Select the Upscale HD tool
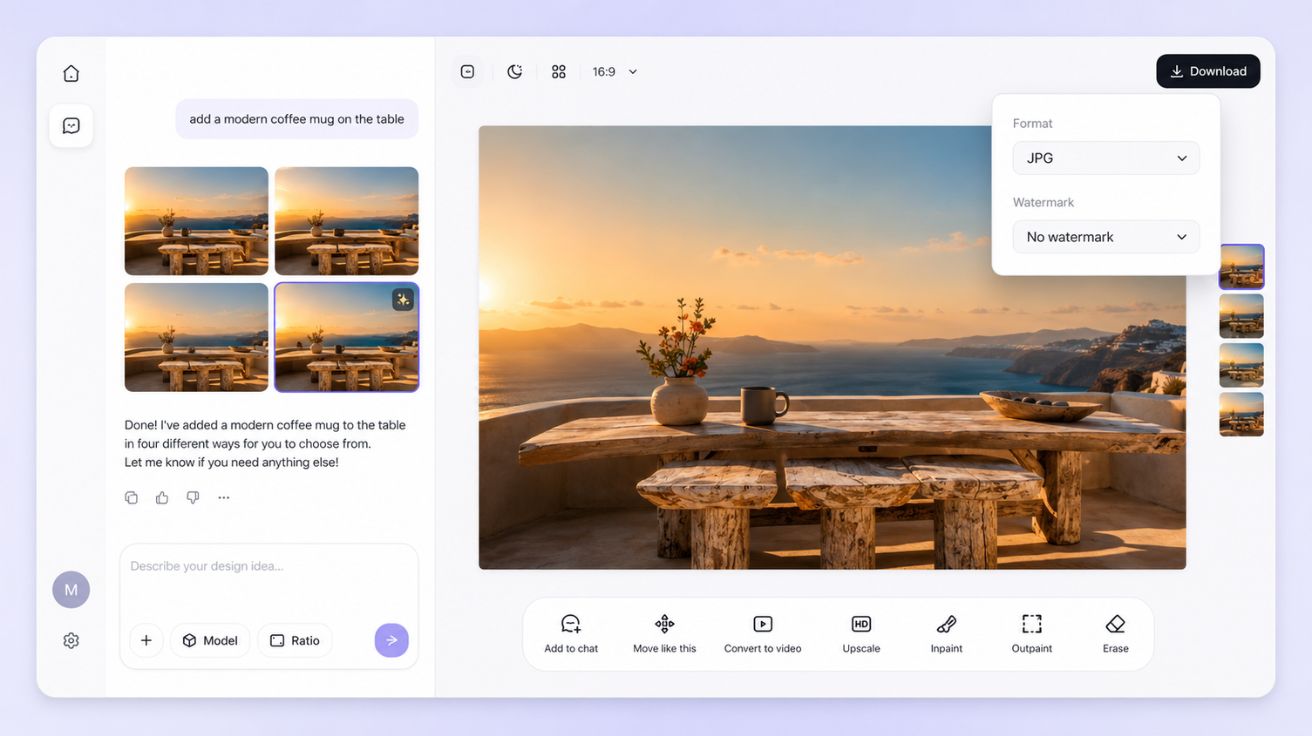This screenshot has width=1312, height=736. pyautogui.click(x=861, y=634)
